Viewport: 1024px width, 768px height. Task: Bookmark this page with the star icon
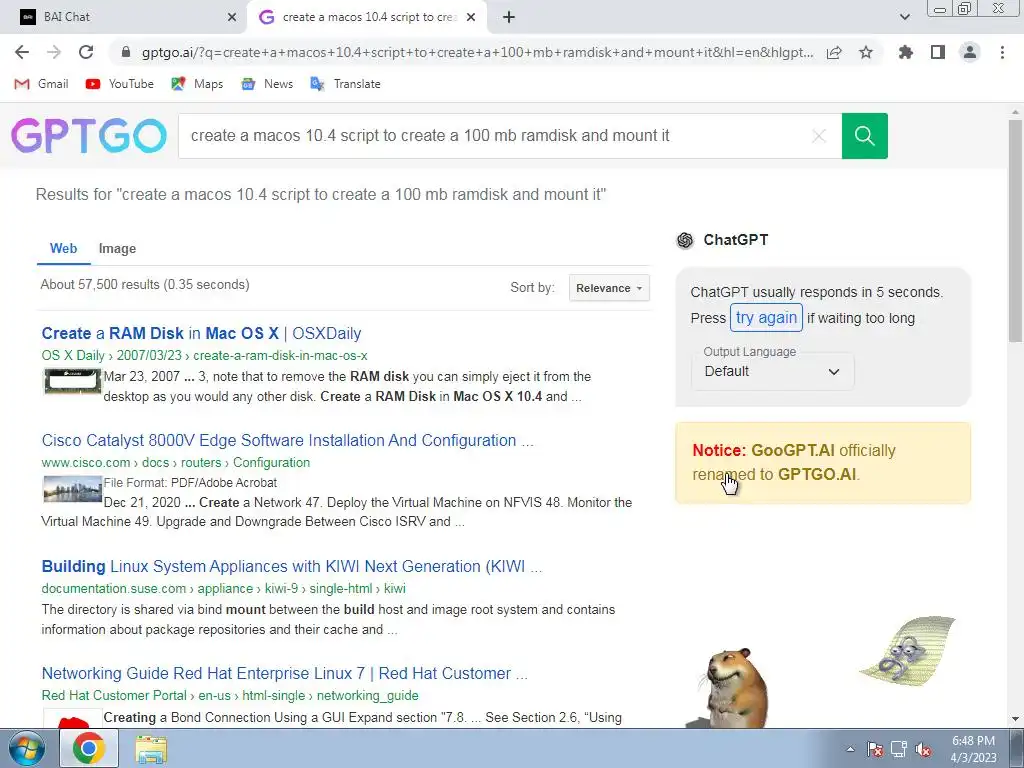(x=866, y=52)
